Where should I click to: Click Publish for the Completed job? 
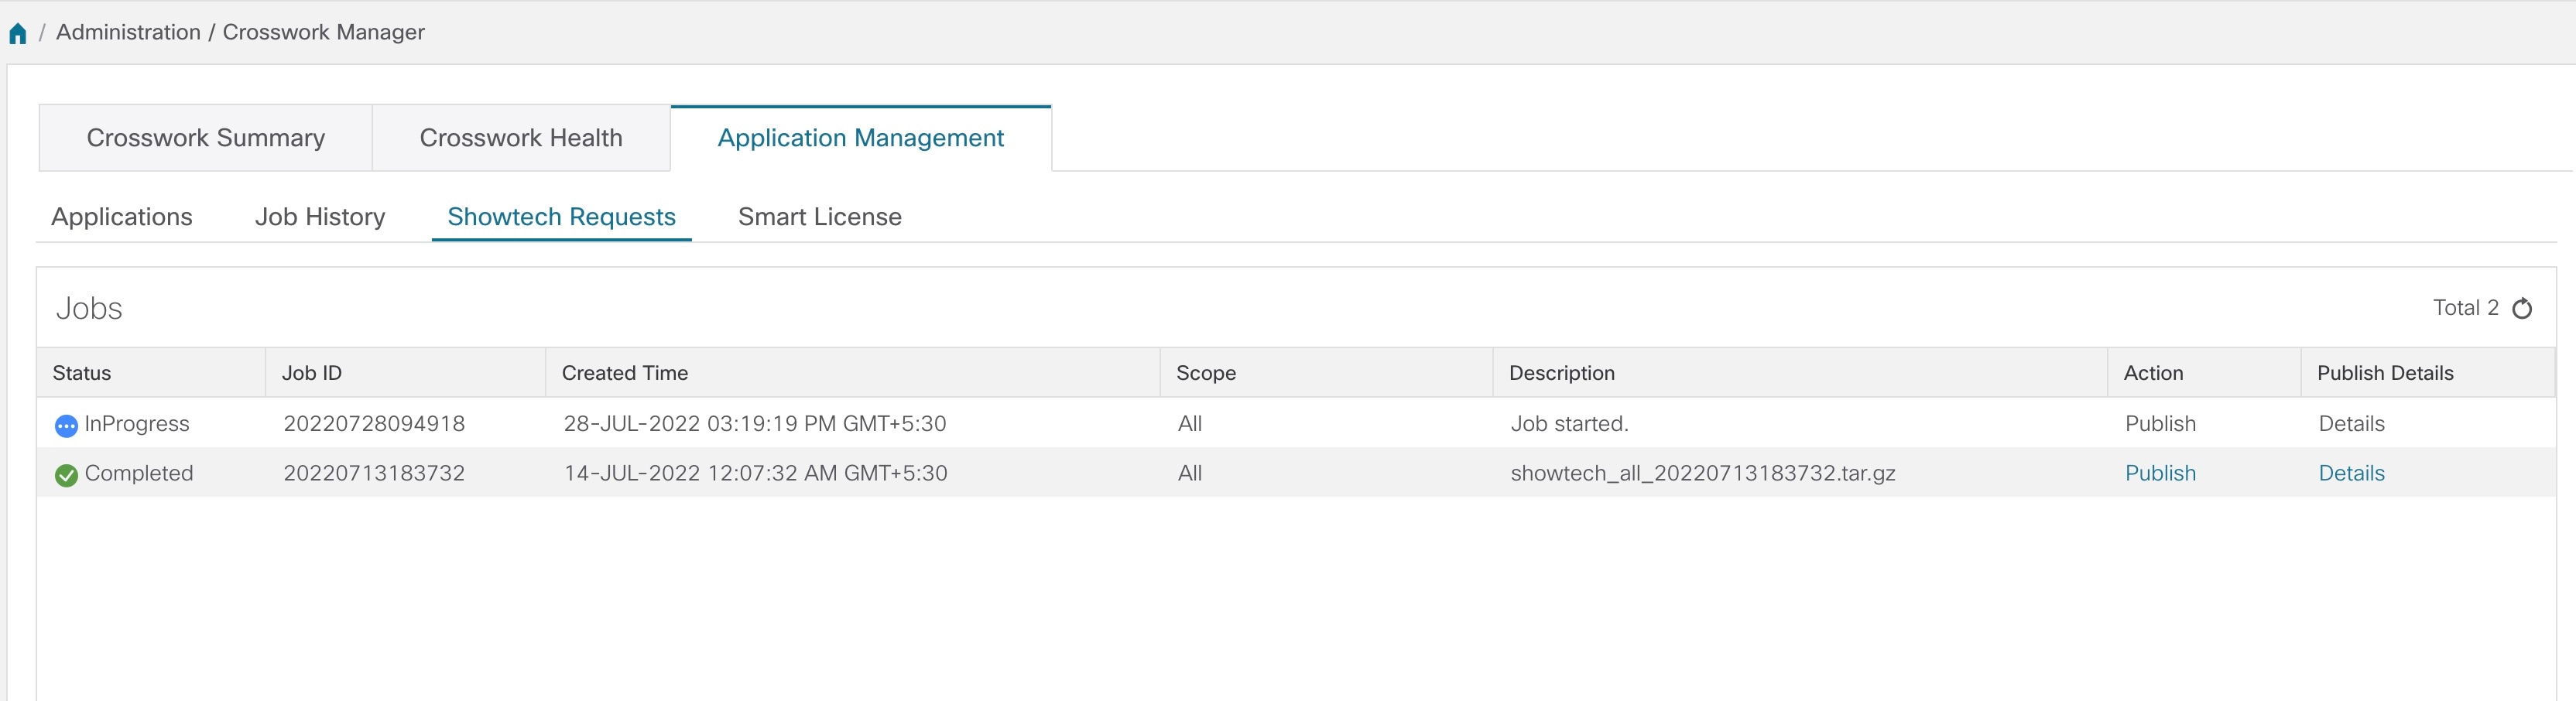pos(2160,473)
